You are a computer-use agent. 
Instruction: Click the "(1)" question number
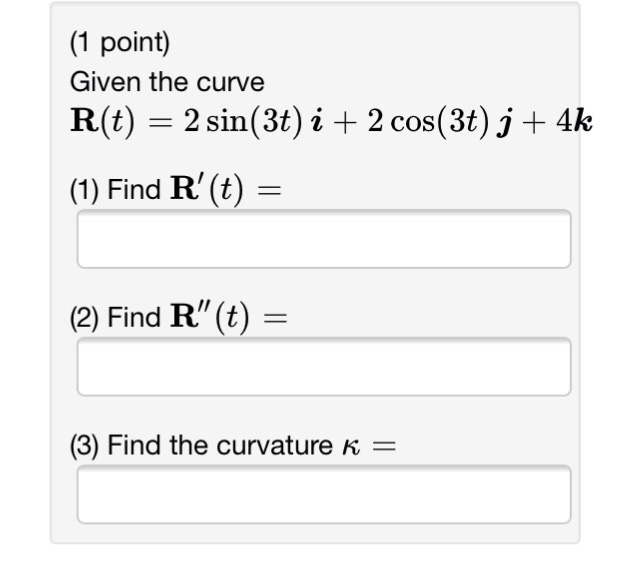pyautogui.click(x=84, y=190)
